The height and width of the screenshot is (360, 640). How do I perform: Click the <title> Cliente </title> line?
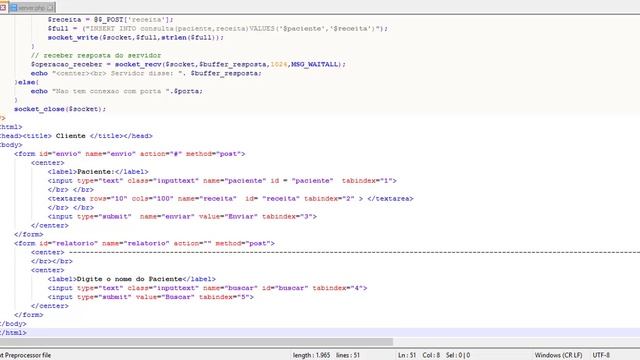tap(76, 136)
